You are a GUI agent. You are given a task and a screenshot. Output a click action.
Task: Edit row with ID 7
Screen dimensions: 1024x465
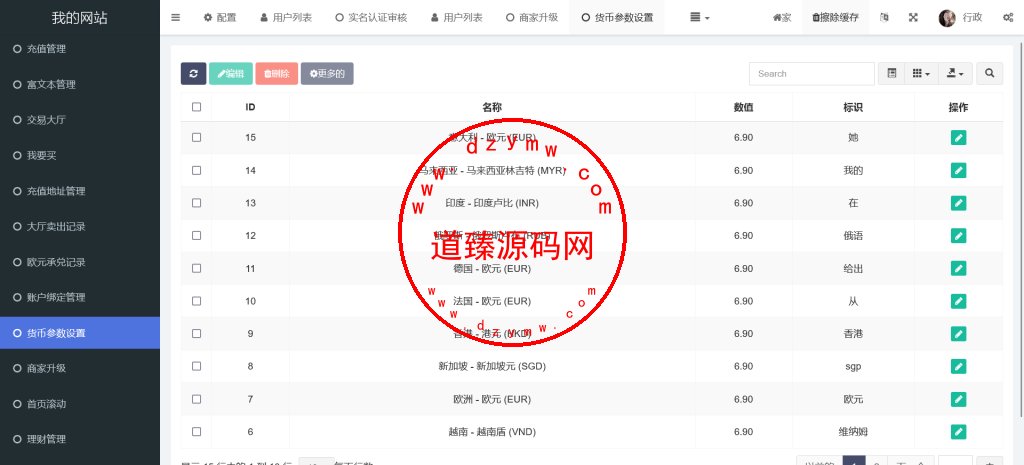[958, 399]
